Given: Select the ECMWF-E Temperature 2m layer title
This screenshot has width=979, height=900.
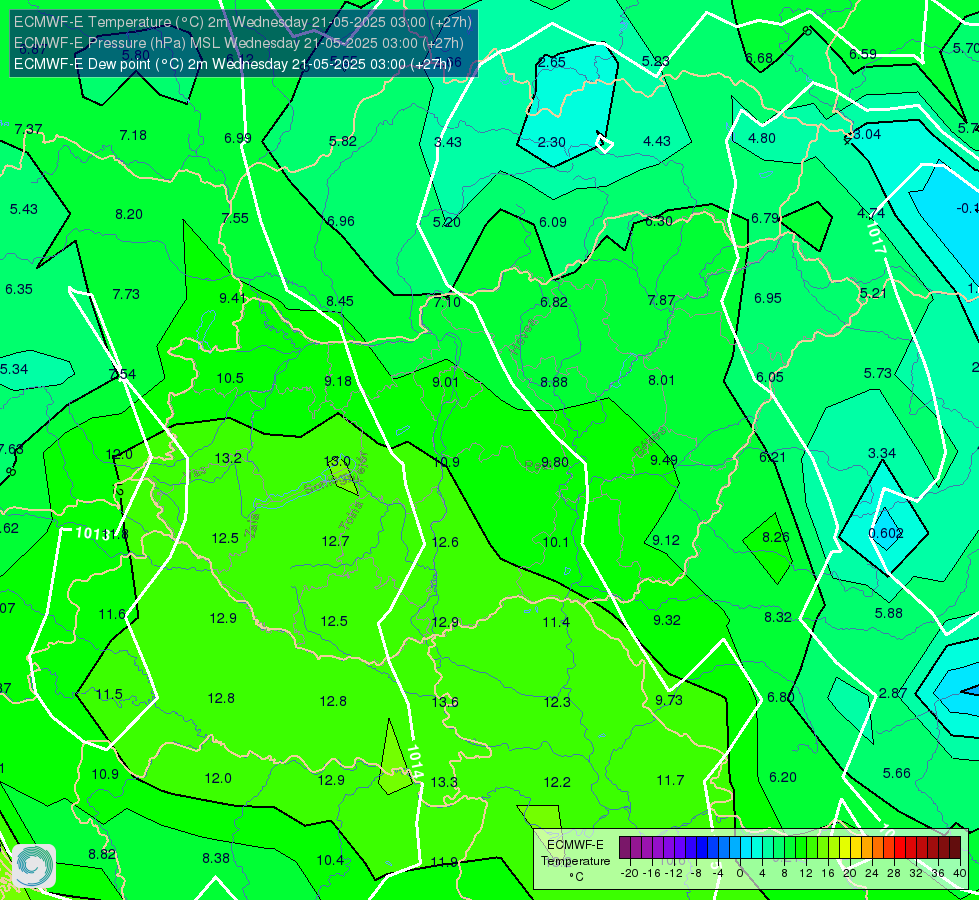Looking at the screenshot, I should [x=243, y=22].
